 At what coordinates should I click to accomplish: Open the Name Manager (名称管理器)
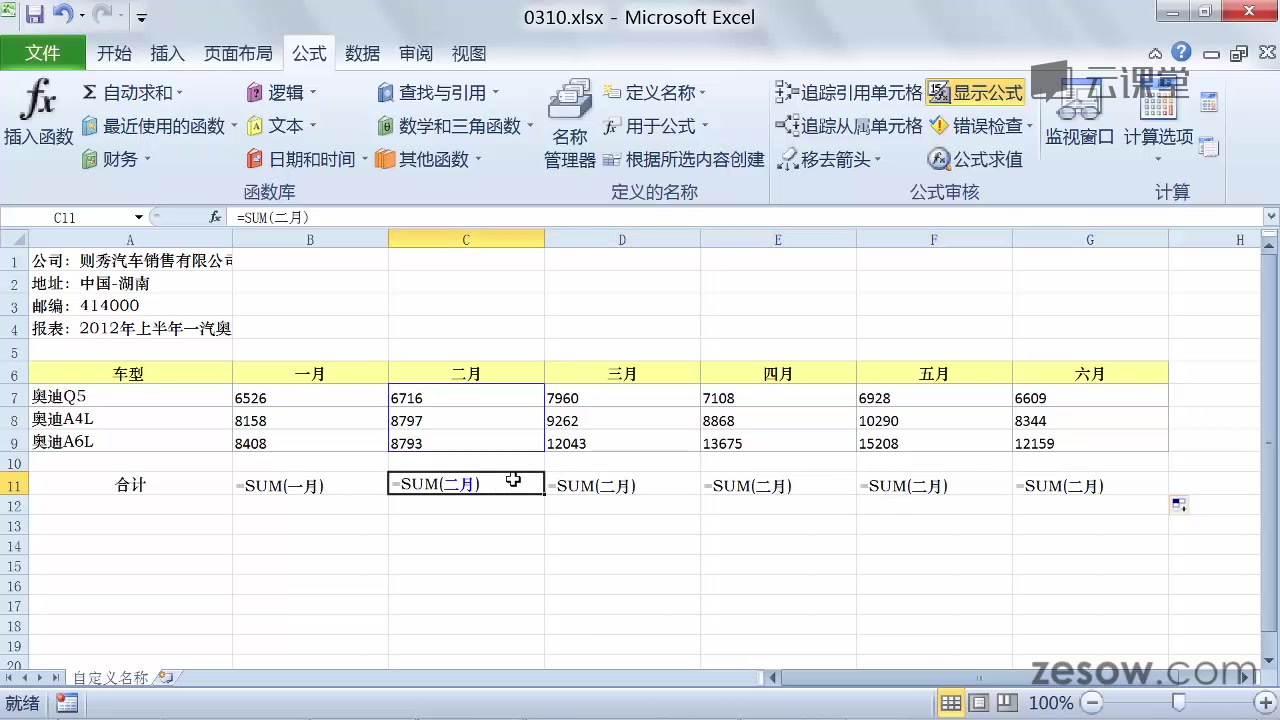pyautogui.click(x=570, y=125)
